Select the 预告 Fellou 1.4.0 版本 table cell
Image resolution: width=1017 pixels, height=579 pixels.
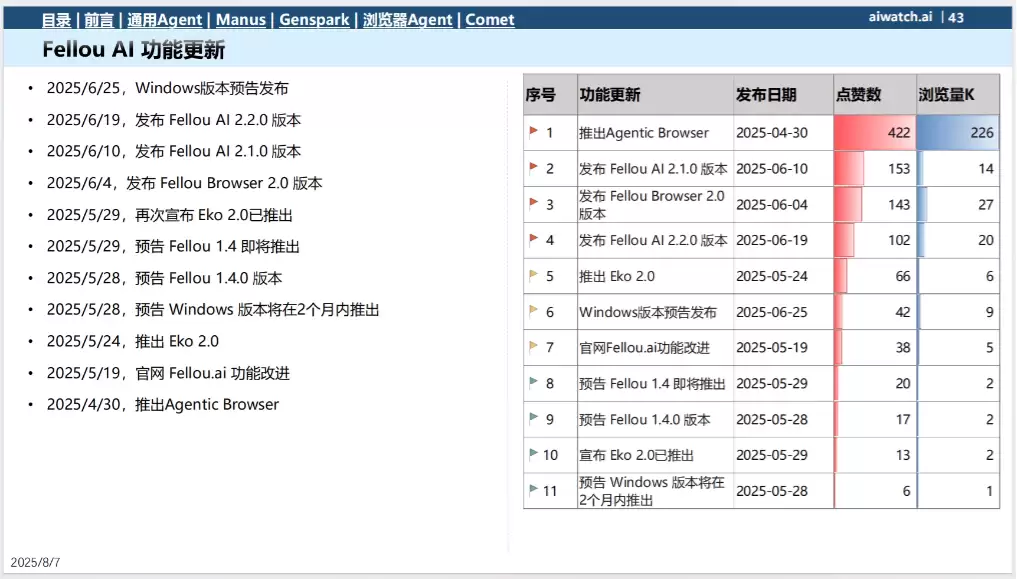click(x=655, y=419)
